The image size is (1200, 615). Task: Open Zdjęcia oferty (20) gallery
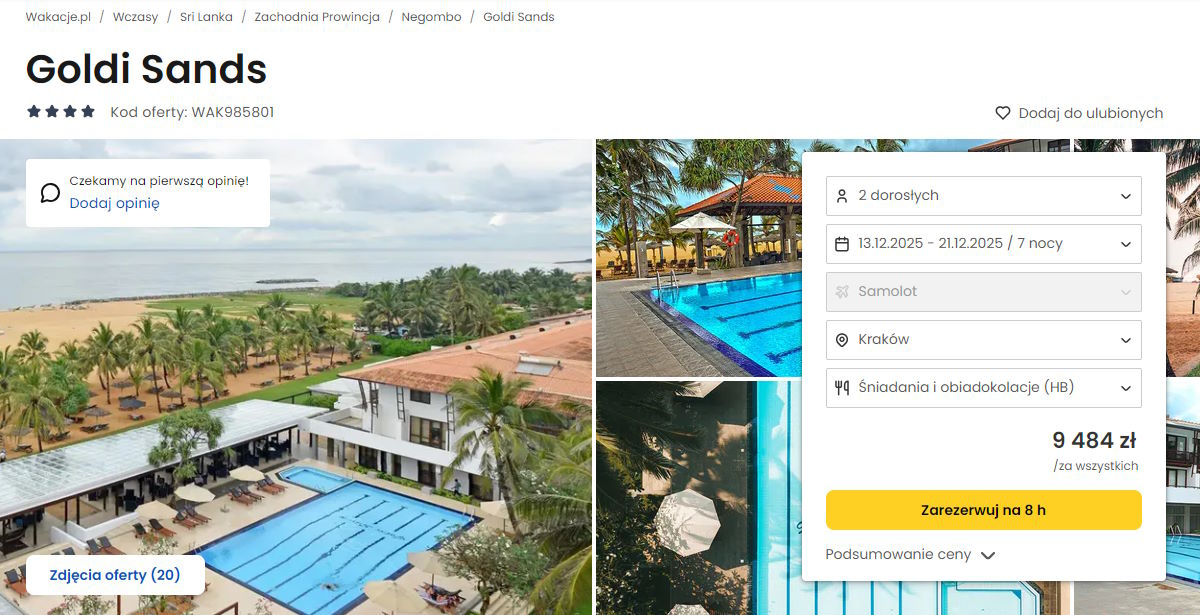pyautogui.click(x=115, y=575)
